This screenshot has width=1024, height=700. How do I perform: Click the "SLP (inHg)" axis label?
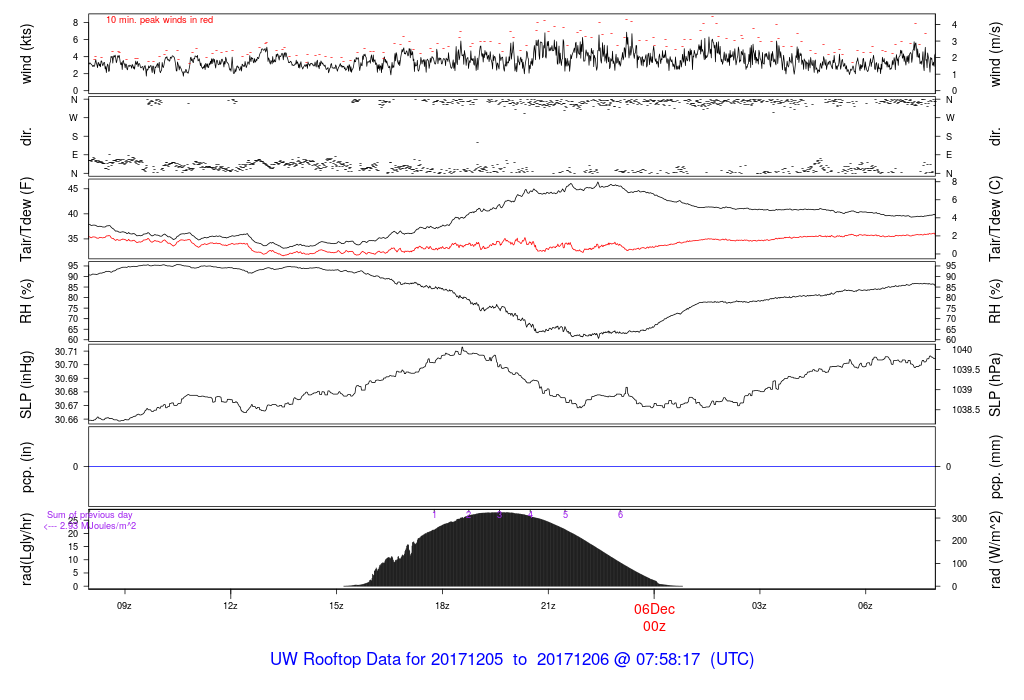click(26, 385)
